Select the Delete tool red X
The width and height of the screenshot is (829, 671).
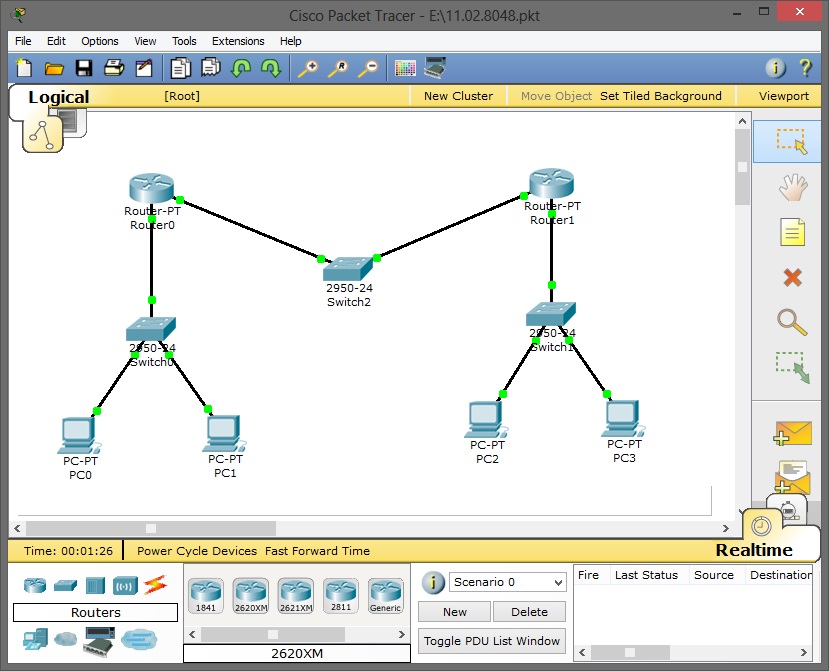click(x=790, y=279)
